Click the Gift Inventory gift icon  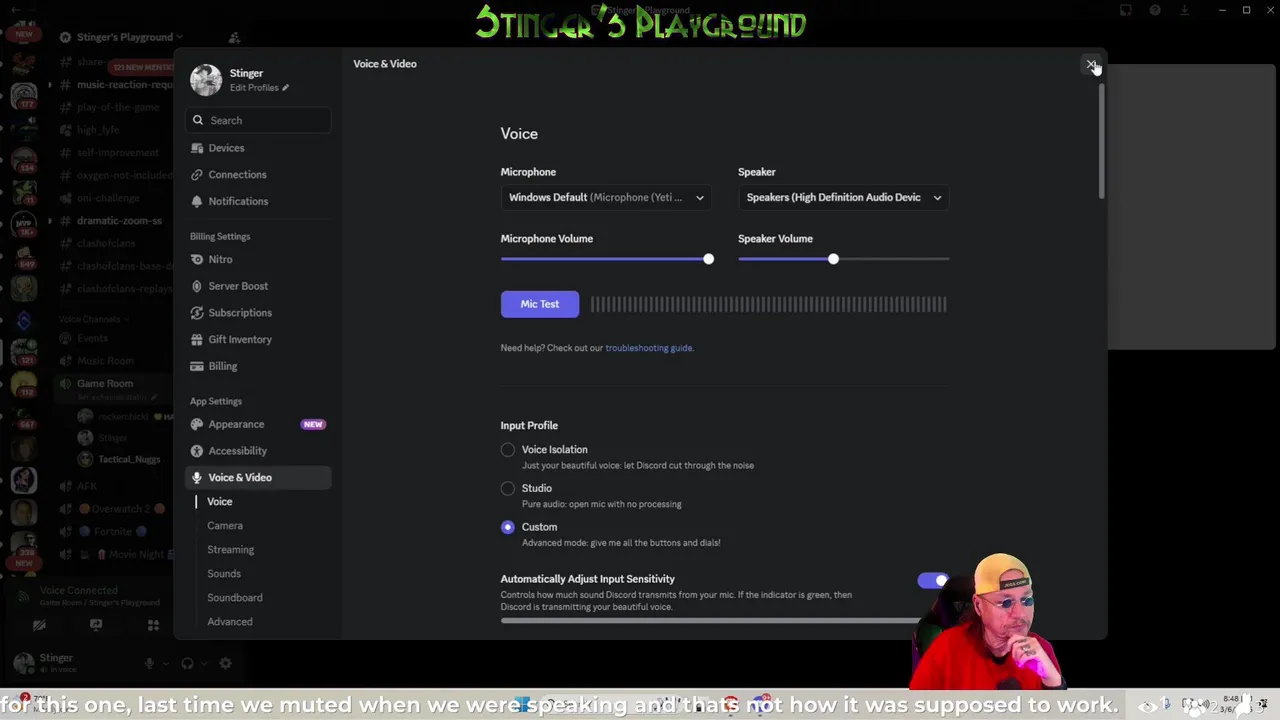pyautogui.click(x=197, y=340)
